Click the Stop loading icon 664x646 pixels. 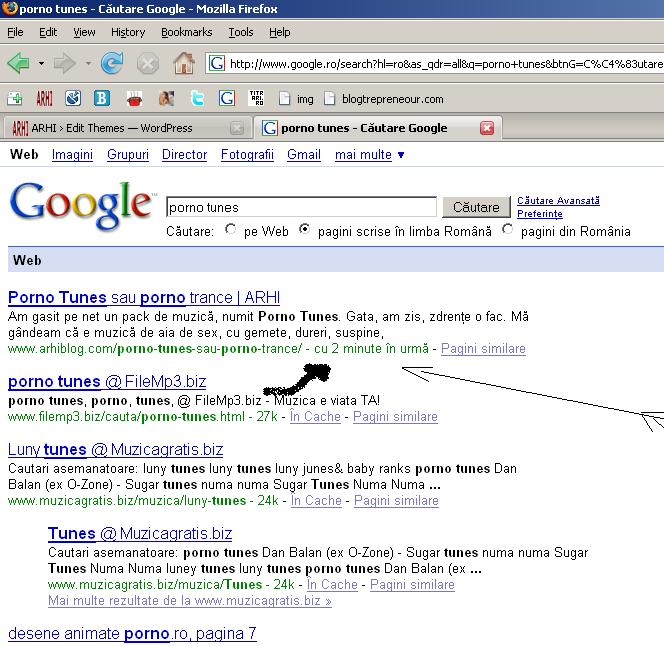click(x=148, y=64)
